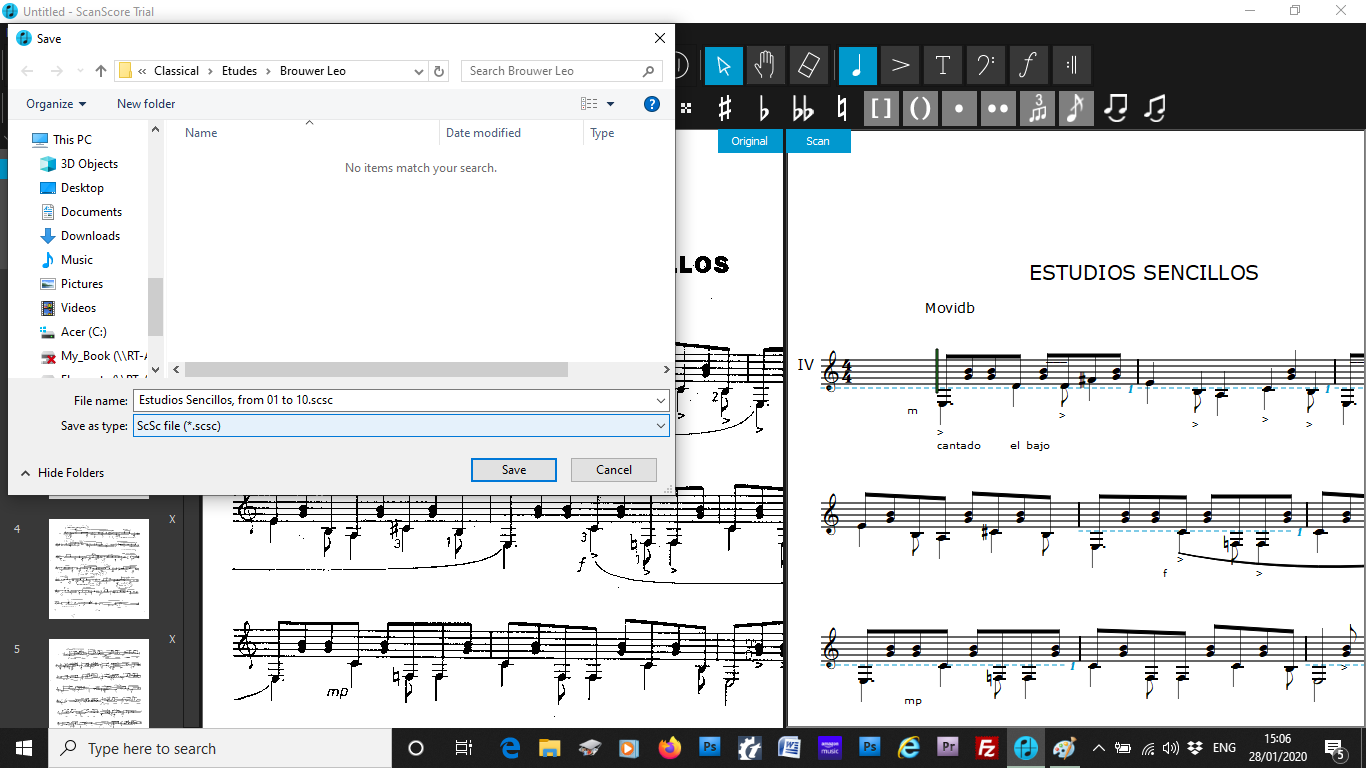
Task: Toggle double augmentation dot
Action: click(x=998, y=108)
